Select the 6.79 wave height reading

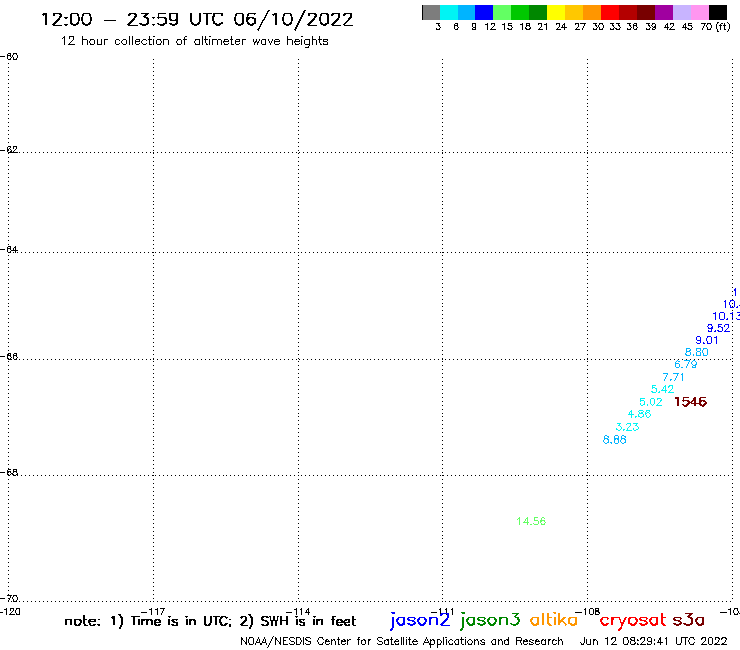click(x=686, y=364)
